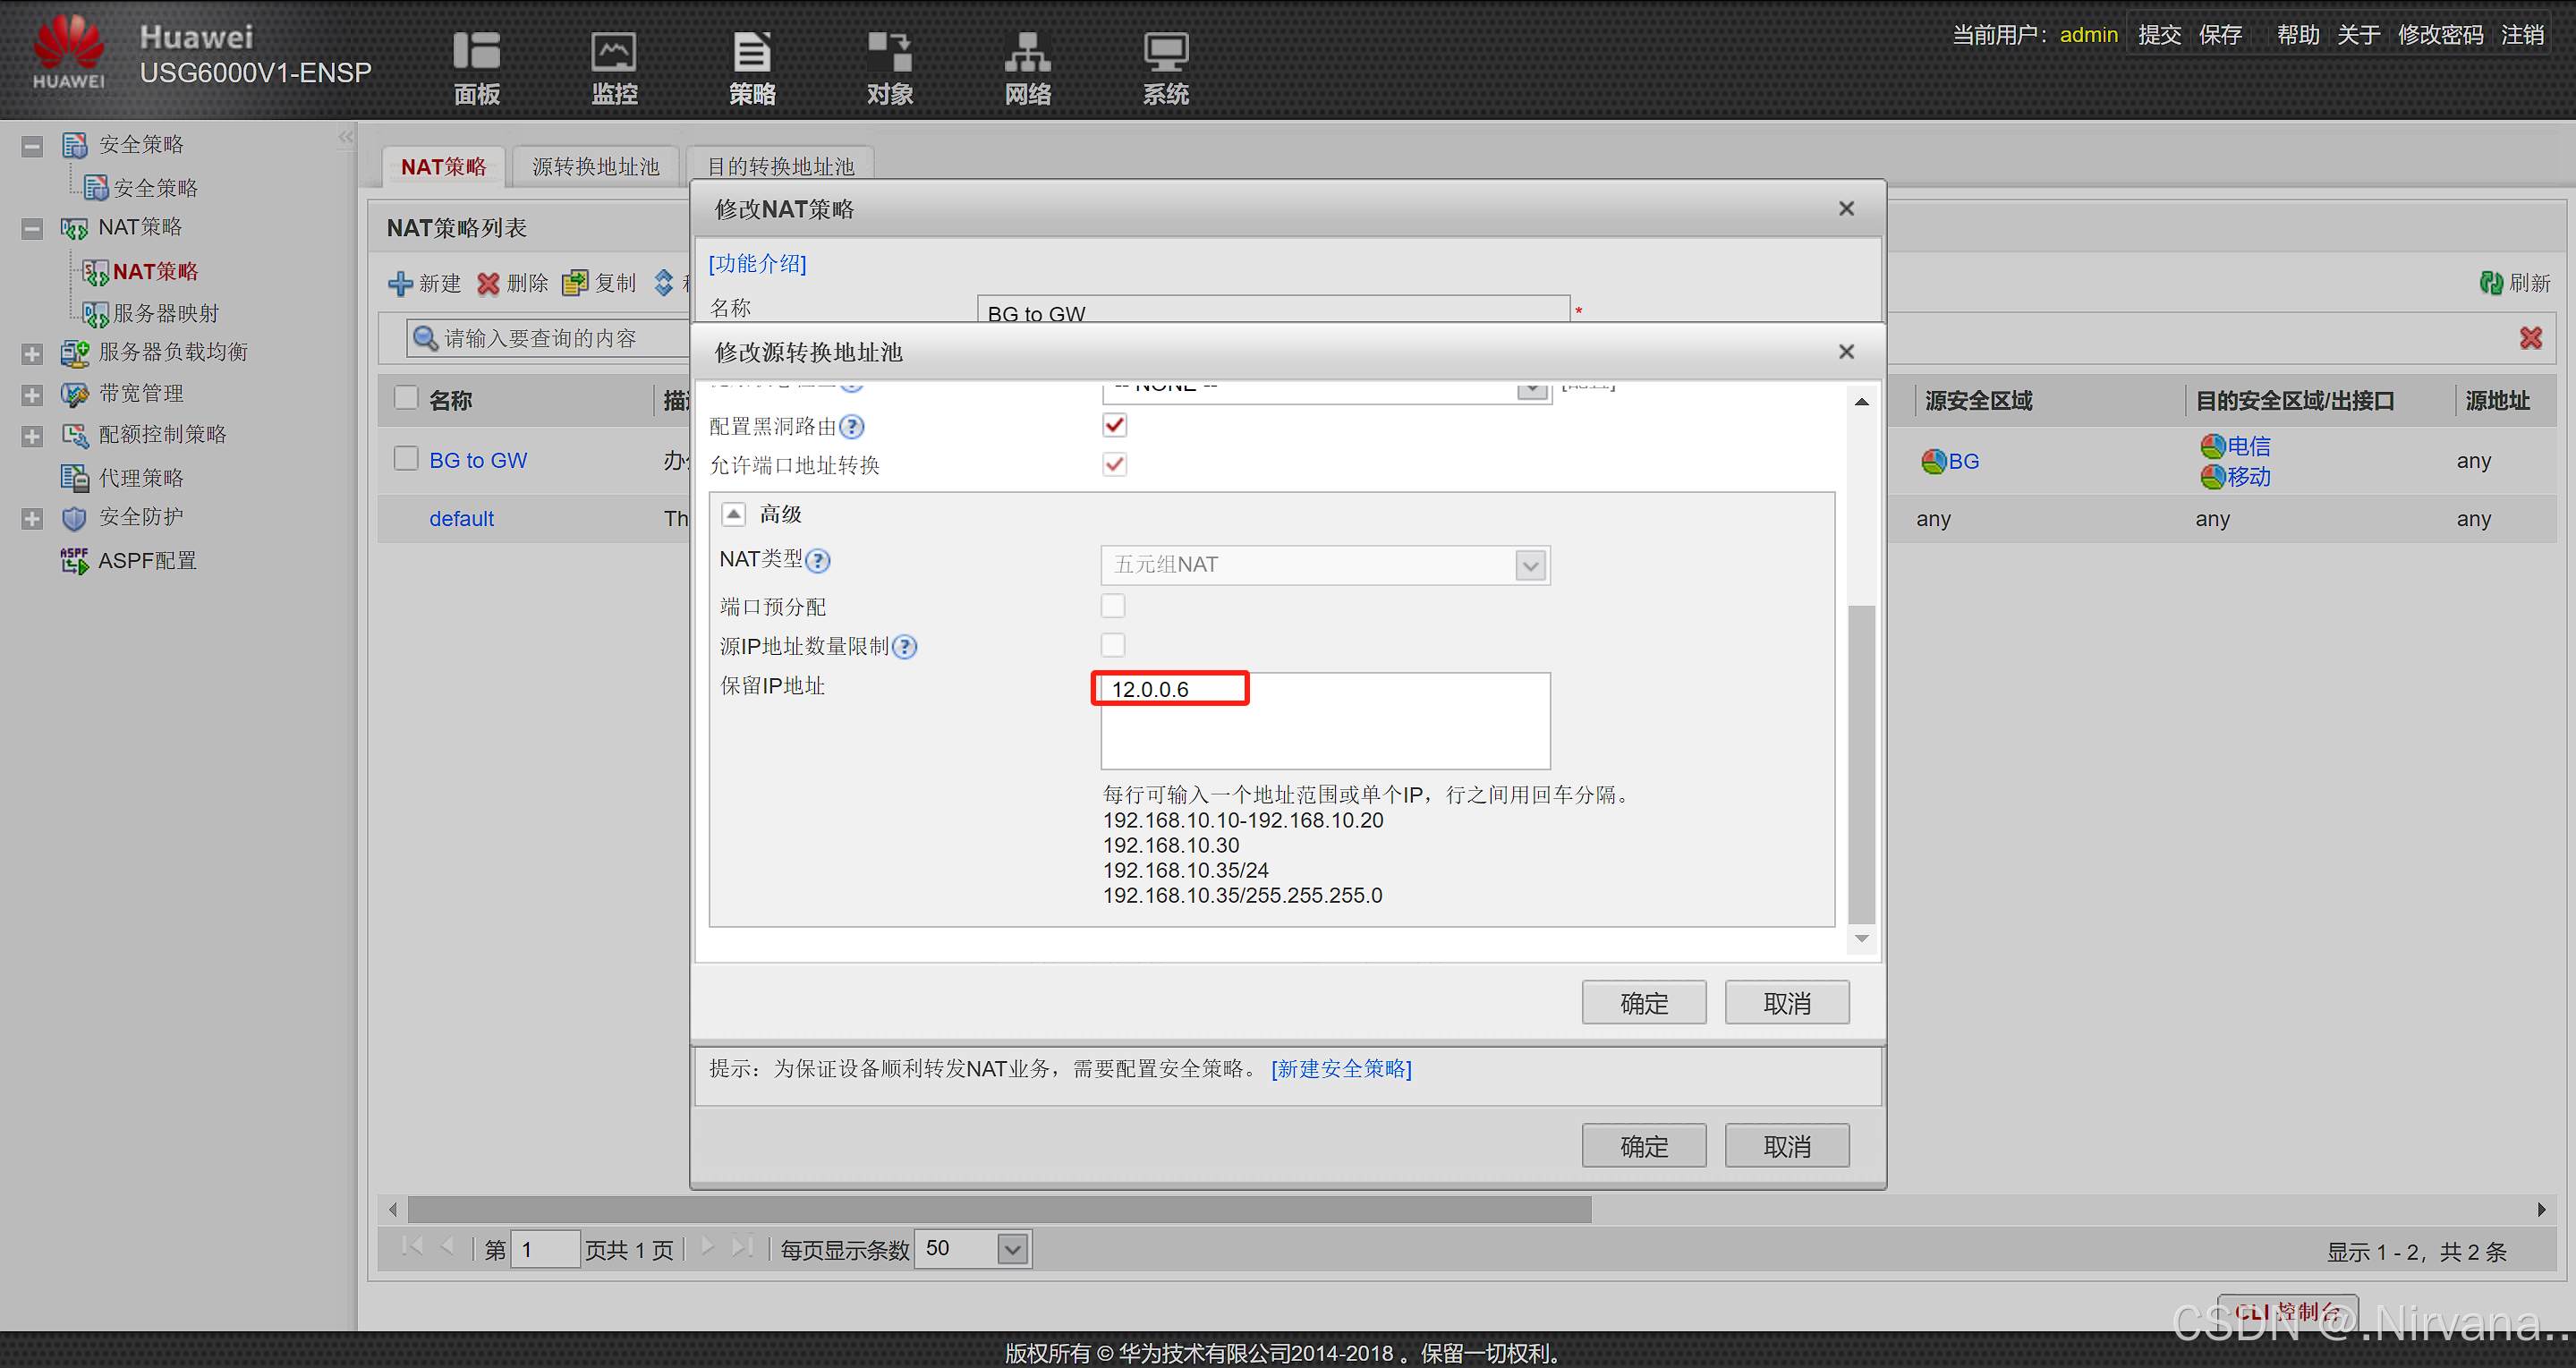The image size is (2576, 1368).
Task: Collapse the 安全策略 tree node
Action: coord(32,146)
